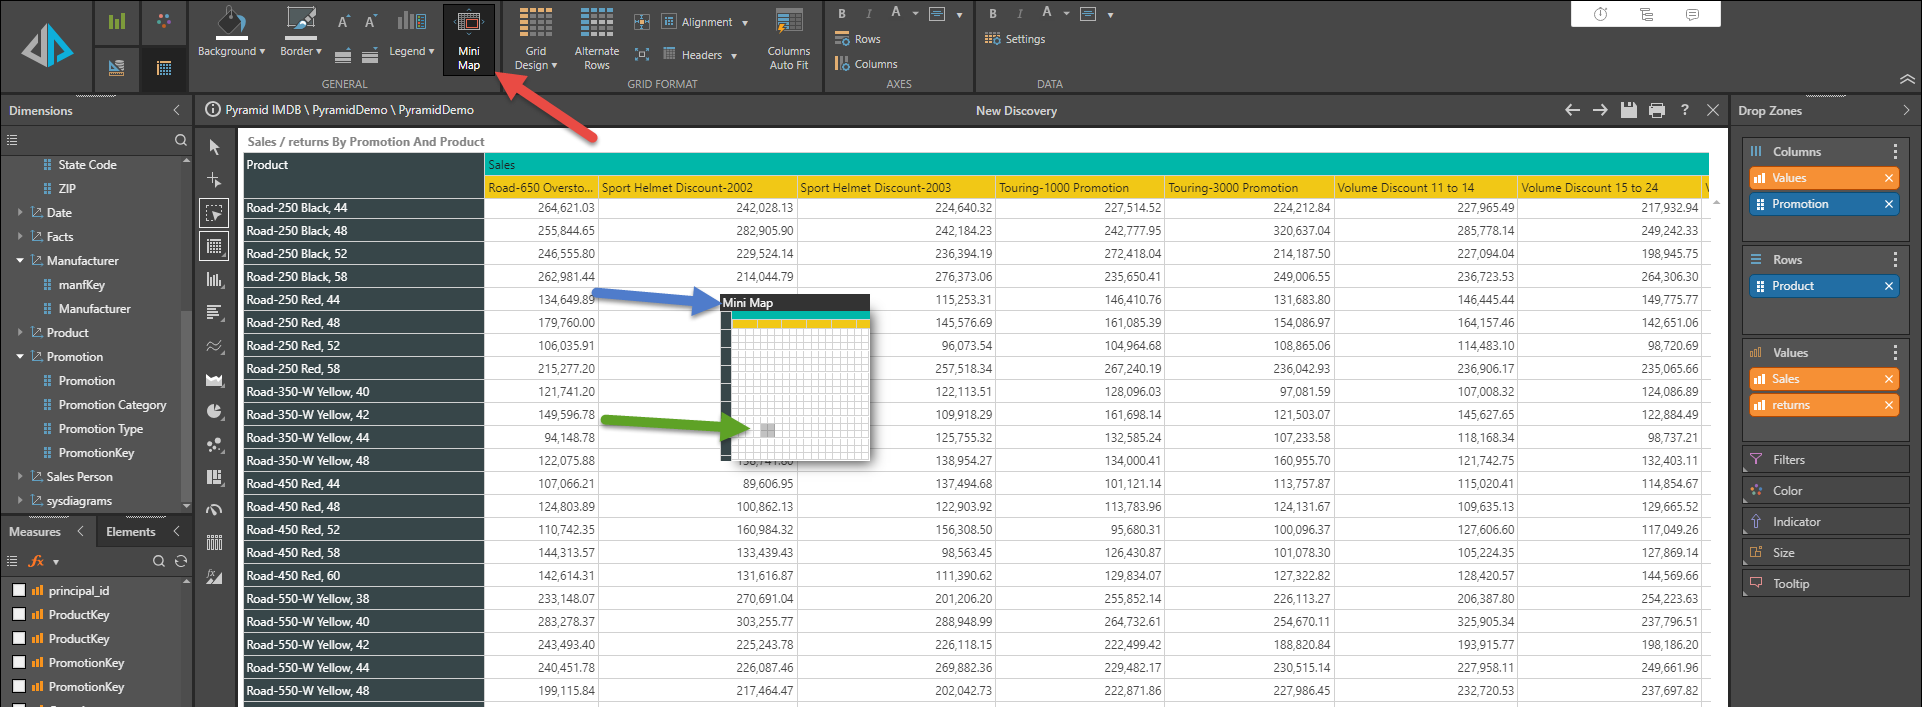Tick the first ProductKey measure checkbox
Image resolution: width=1922 pixels, height=707 pixels.
coord(19,615)
